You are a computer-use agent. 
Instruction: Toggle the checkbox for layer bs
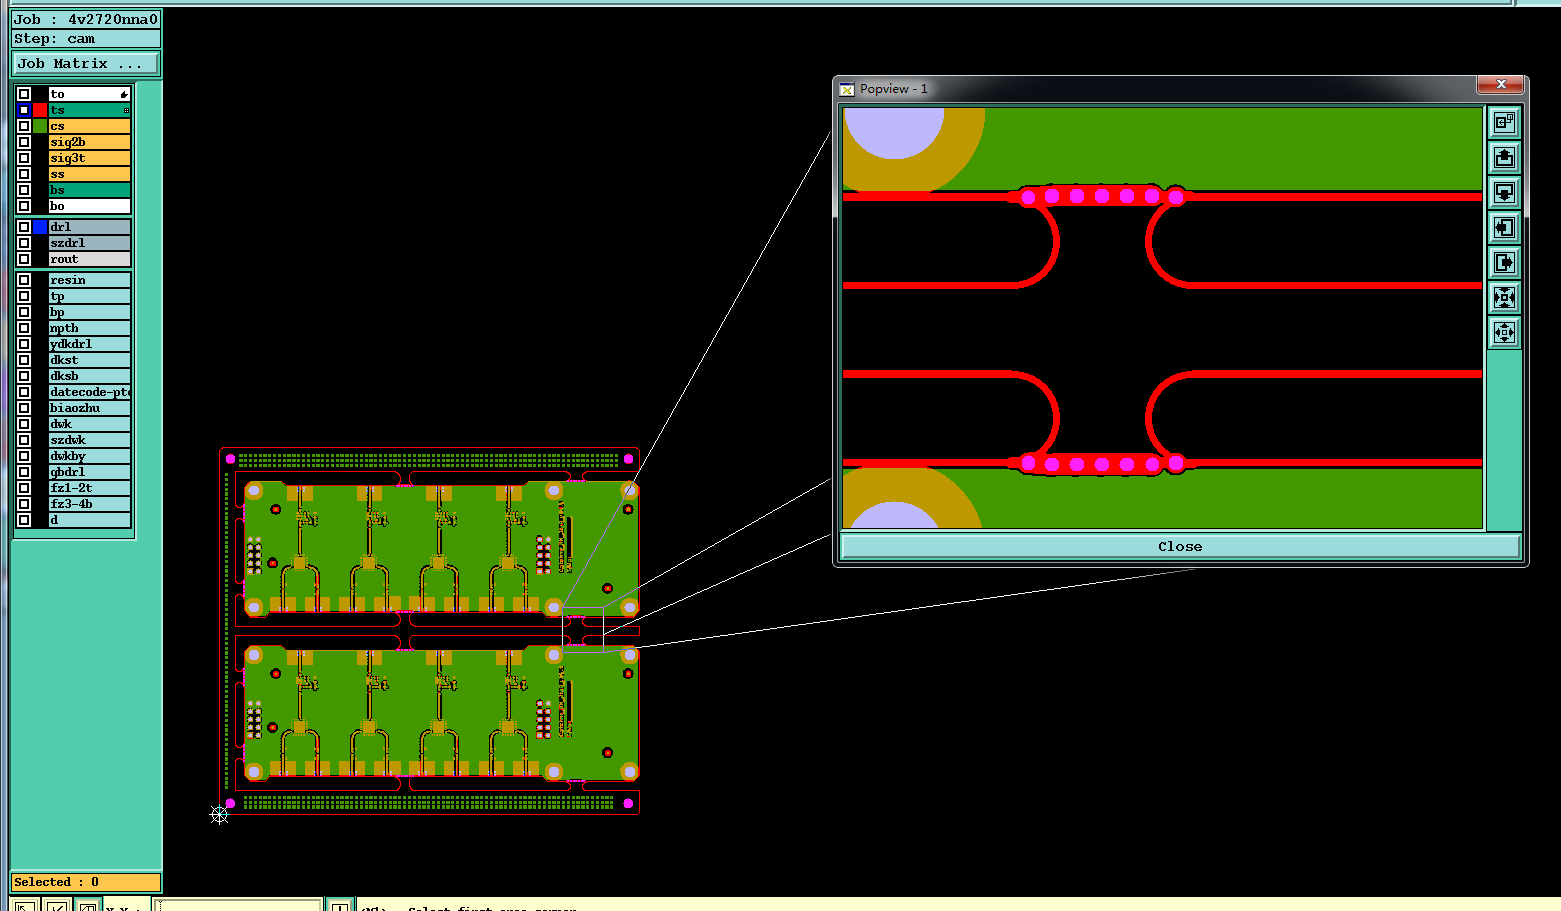tap(24, 190)
